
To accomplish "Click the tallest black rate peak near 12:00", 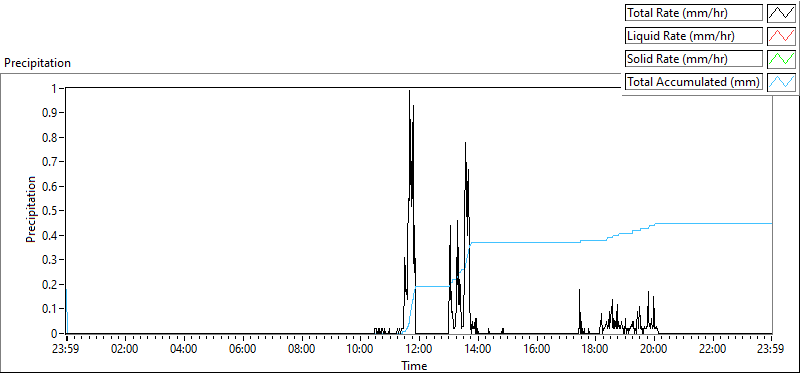I will 409,92.
